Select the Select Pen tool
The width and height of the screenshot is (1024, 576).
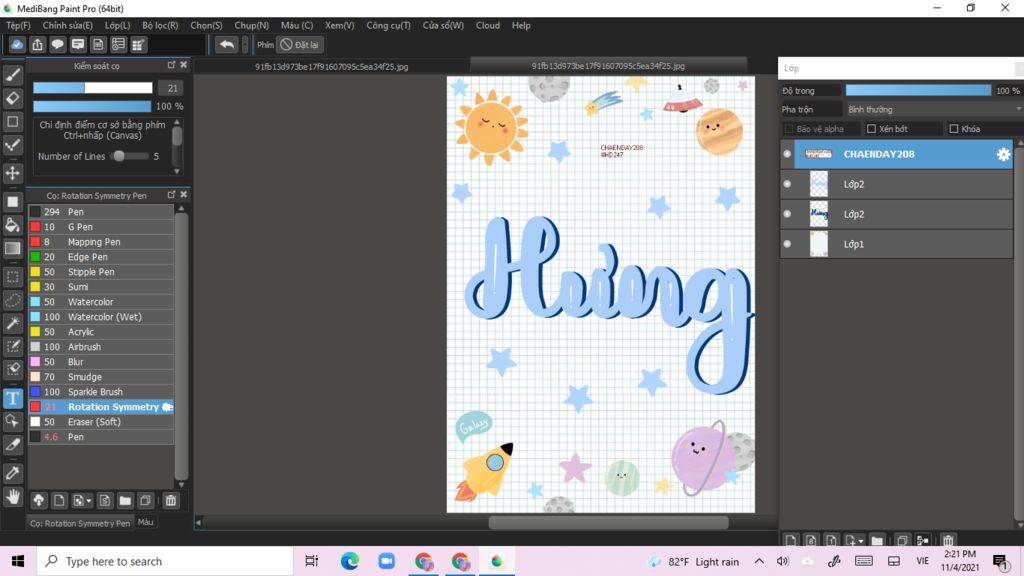click(x=12, y=347)
